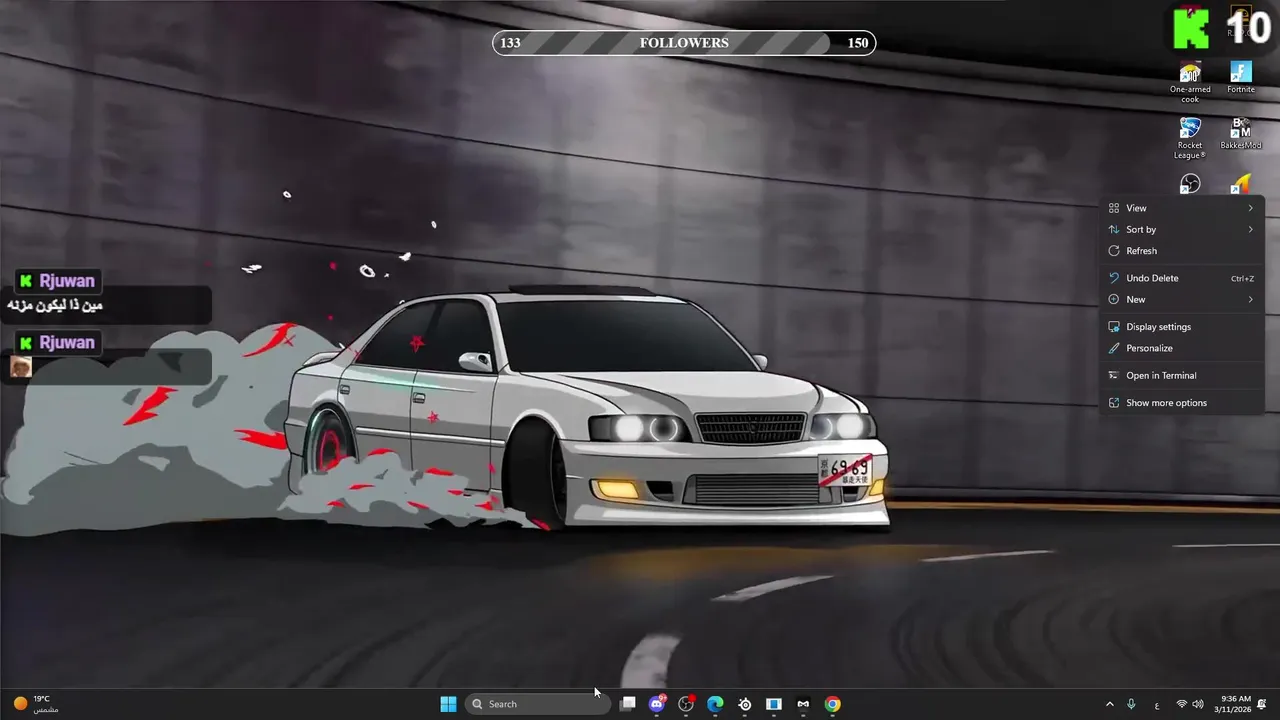Open OBS Studio from the taskbar
Viewport: 1280px width, 720px height.
tap(686, 704)
